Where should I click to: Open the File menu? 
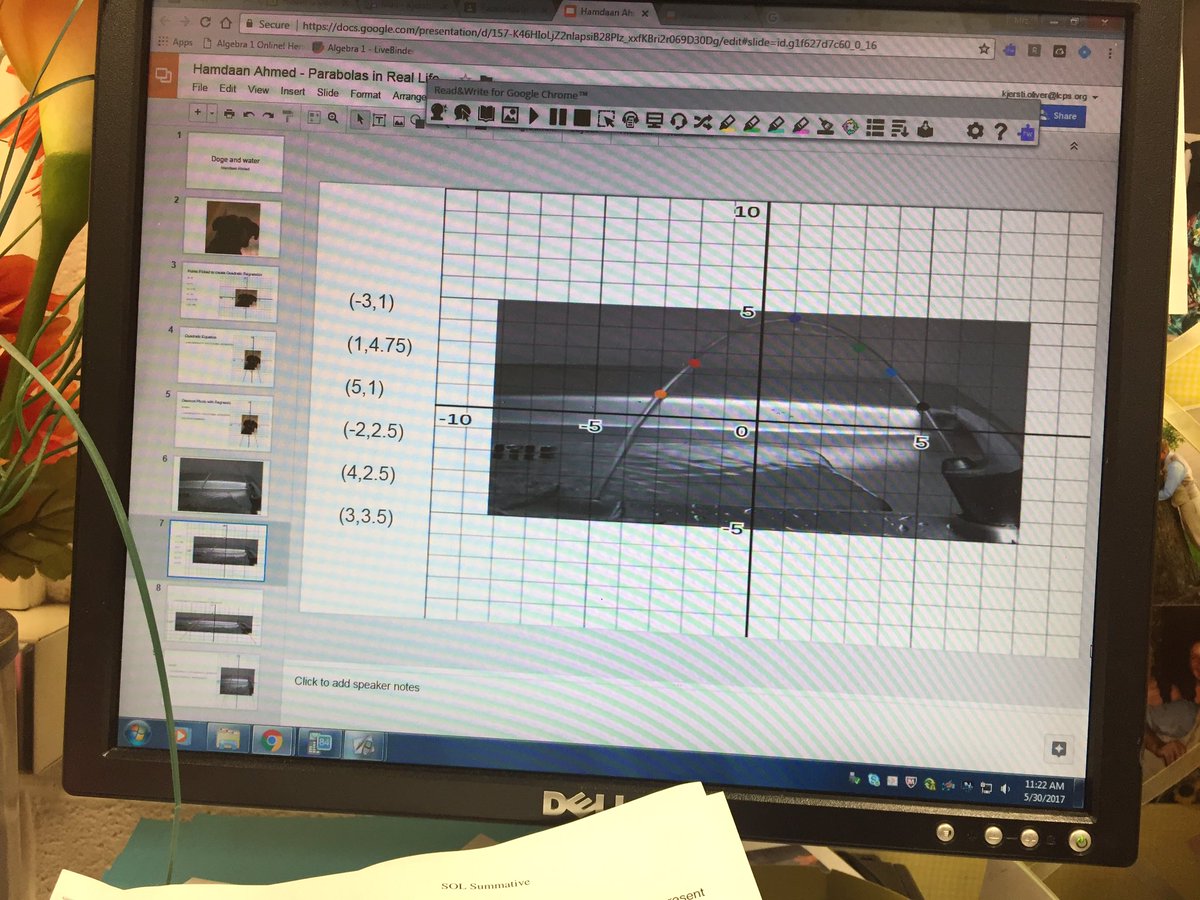tap(200, 89)
